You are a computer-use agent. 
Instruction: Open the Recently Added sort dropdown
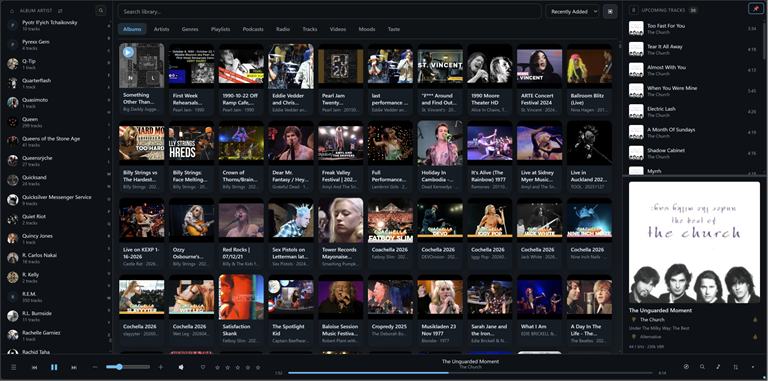click(x=572, y=11)
